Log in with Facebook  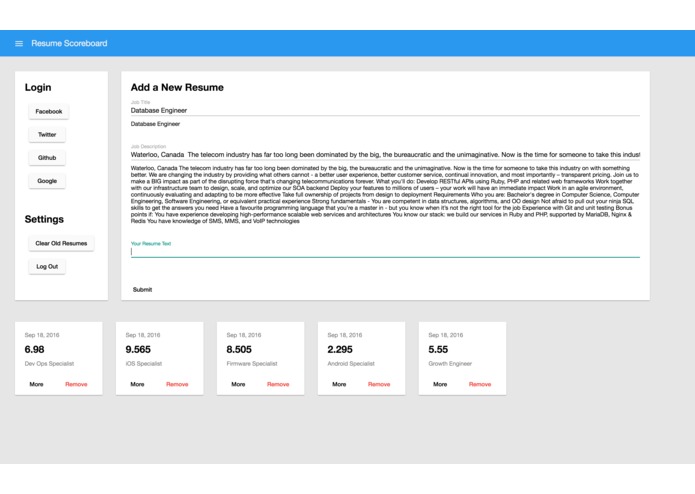(49, 112)
